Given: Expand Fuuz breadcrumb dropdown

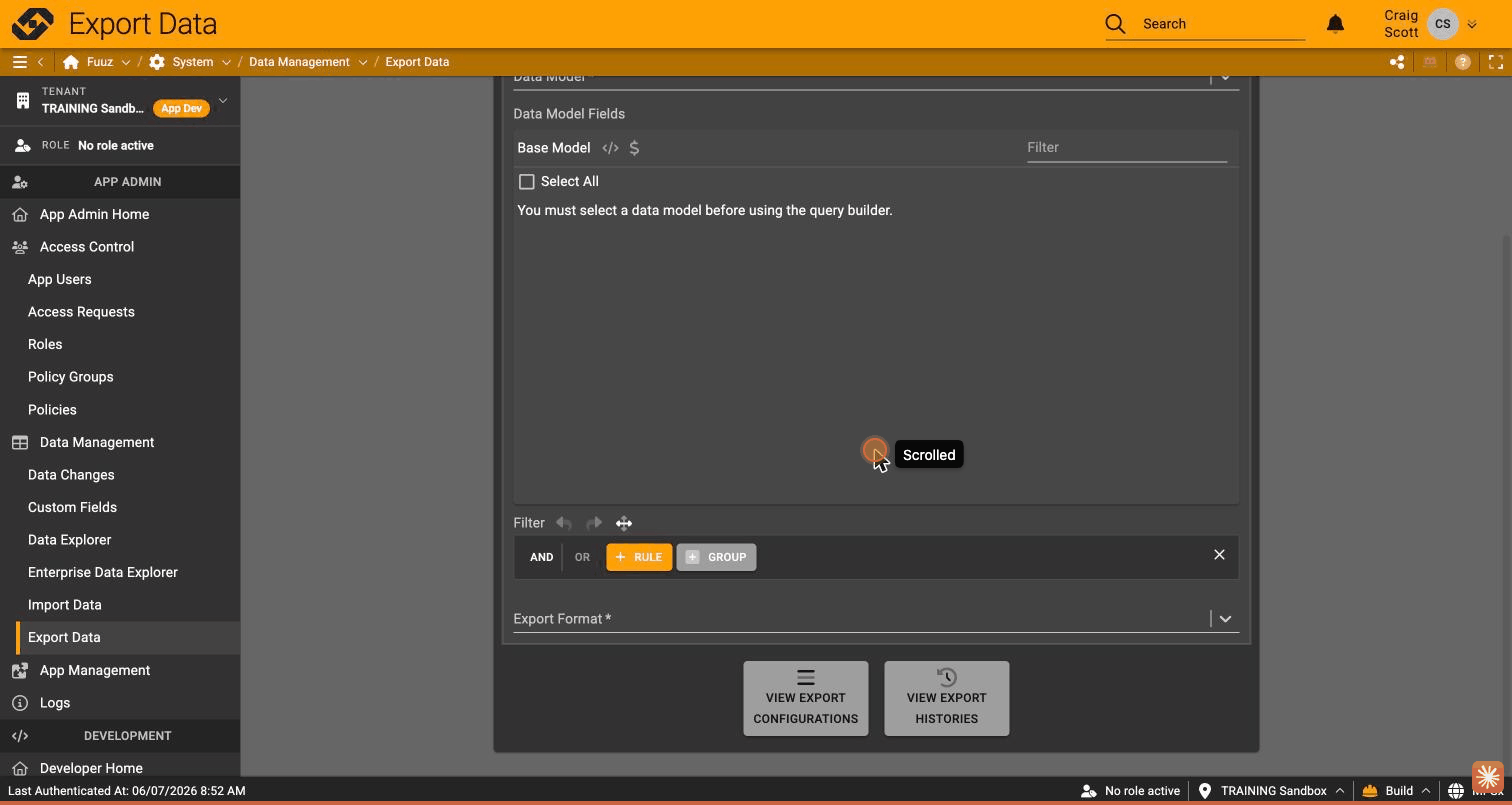Looking at the screenshot, I should 126,62.
